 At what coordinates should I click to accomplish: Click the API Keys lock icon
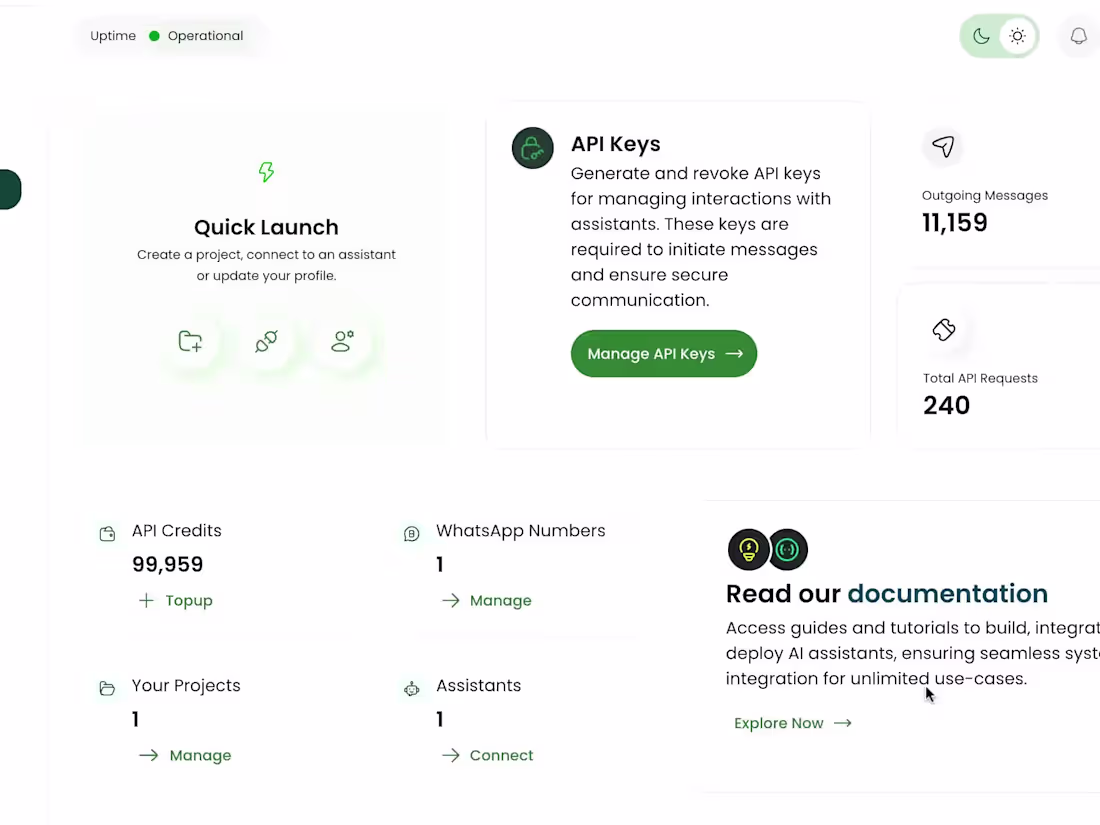533,148
